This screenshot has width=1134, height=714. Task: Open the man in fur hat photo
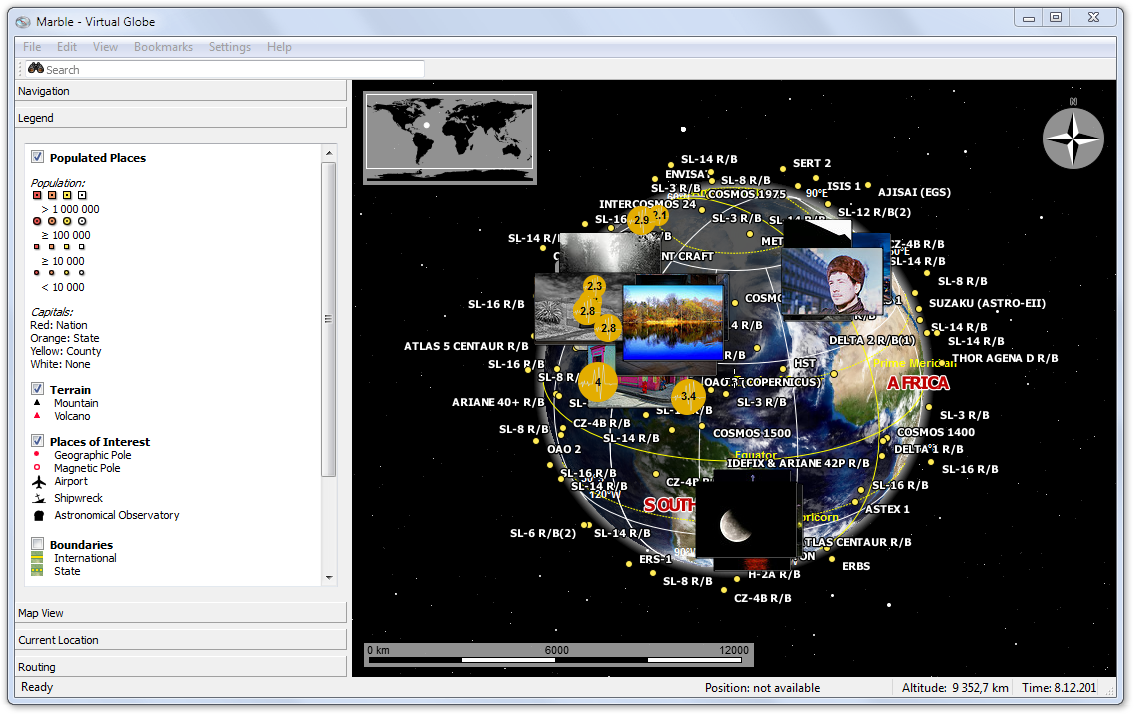tap(832, 282)
